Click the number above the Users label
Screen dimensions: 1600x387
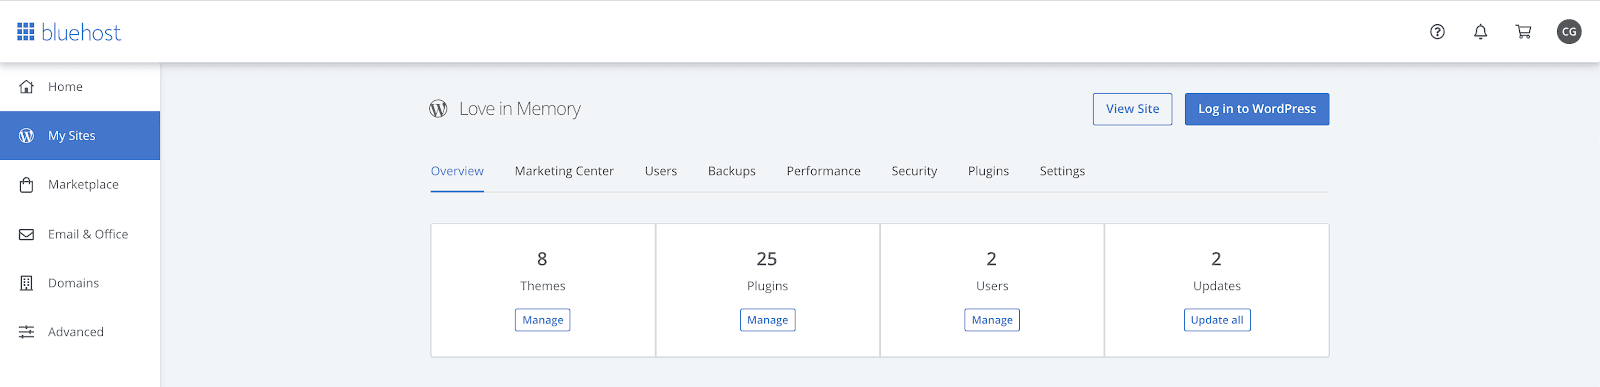(991, 259)
